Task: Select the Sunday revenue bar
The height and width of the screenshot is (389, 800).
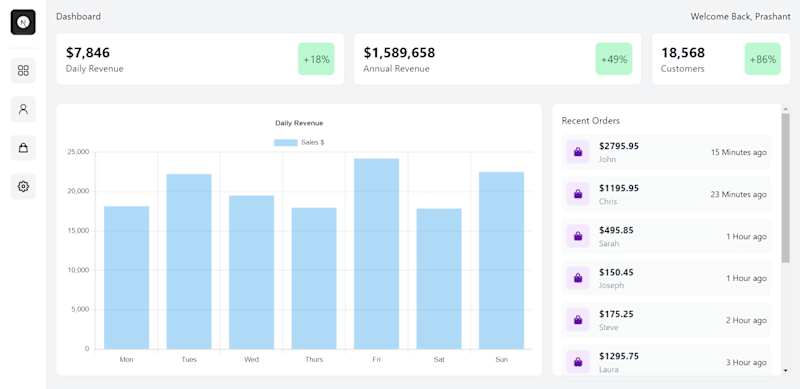Action: (502, 261)
